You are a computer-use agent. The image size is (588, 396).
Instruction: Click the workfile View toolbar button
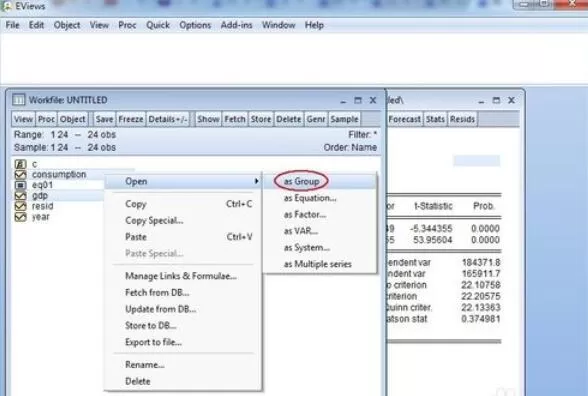23,119
